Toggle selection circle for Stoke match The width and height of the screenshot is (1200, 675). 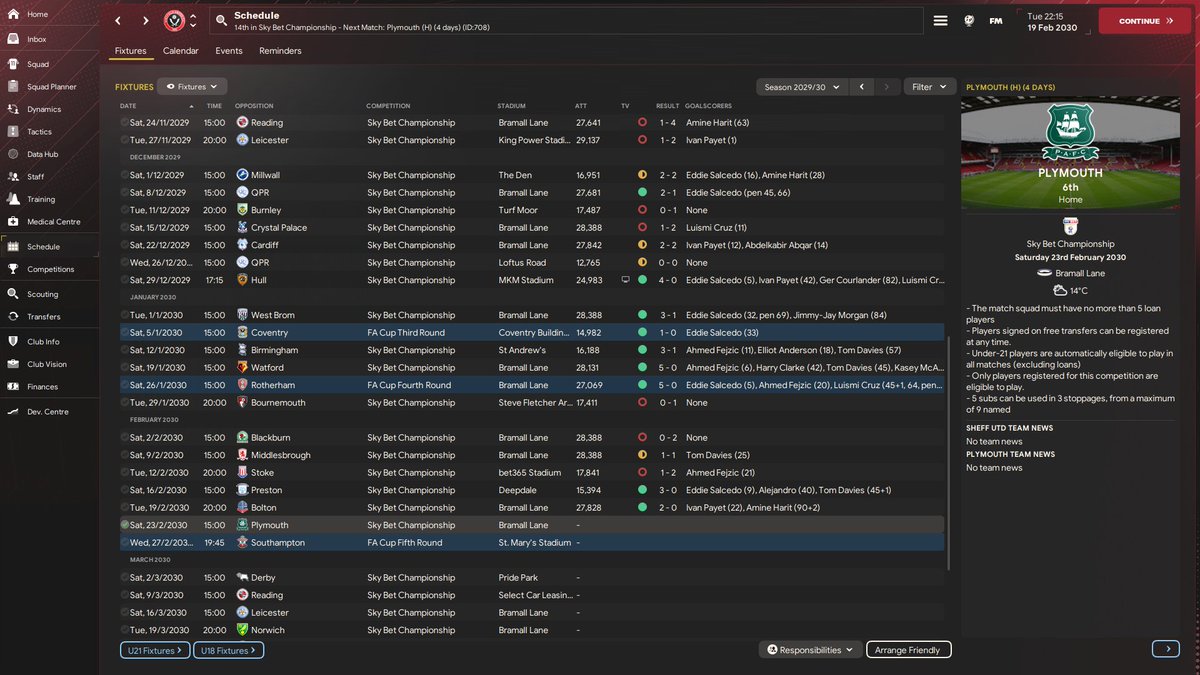125,472
